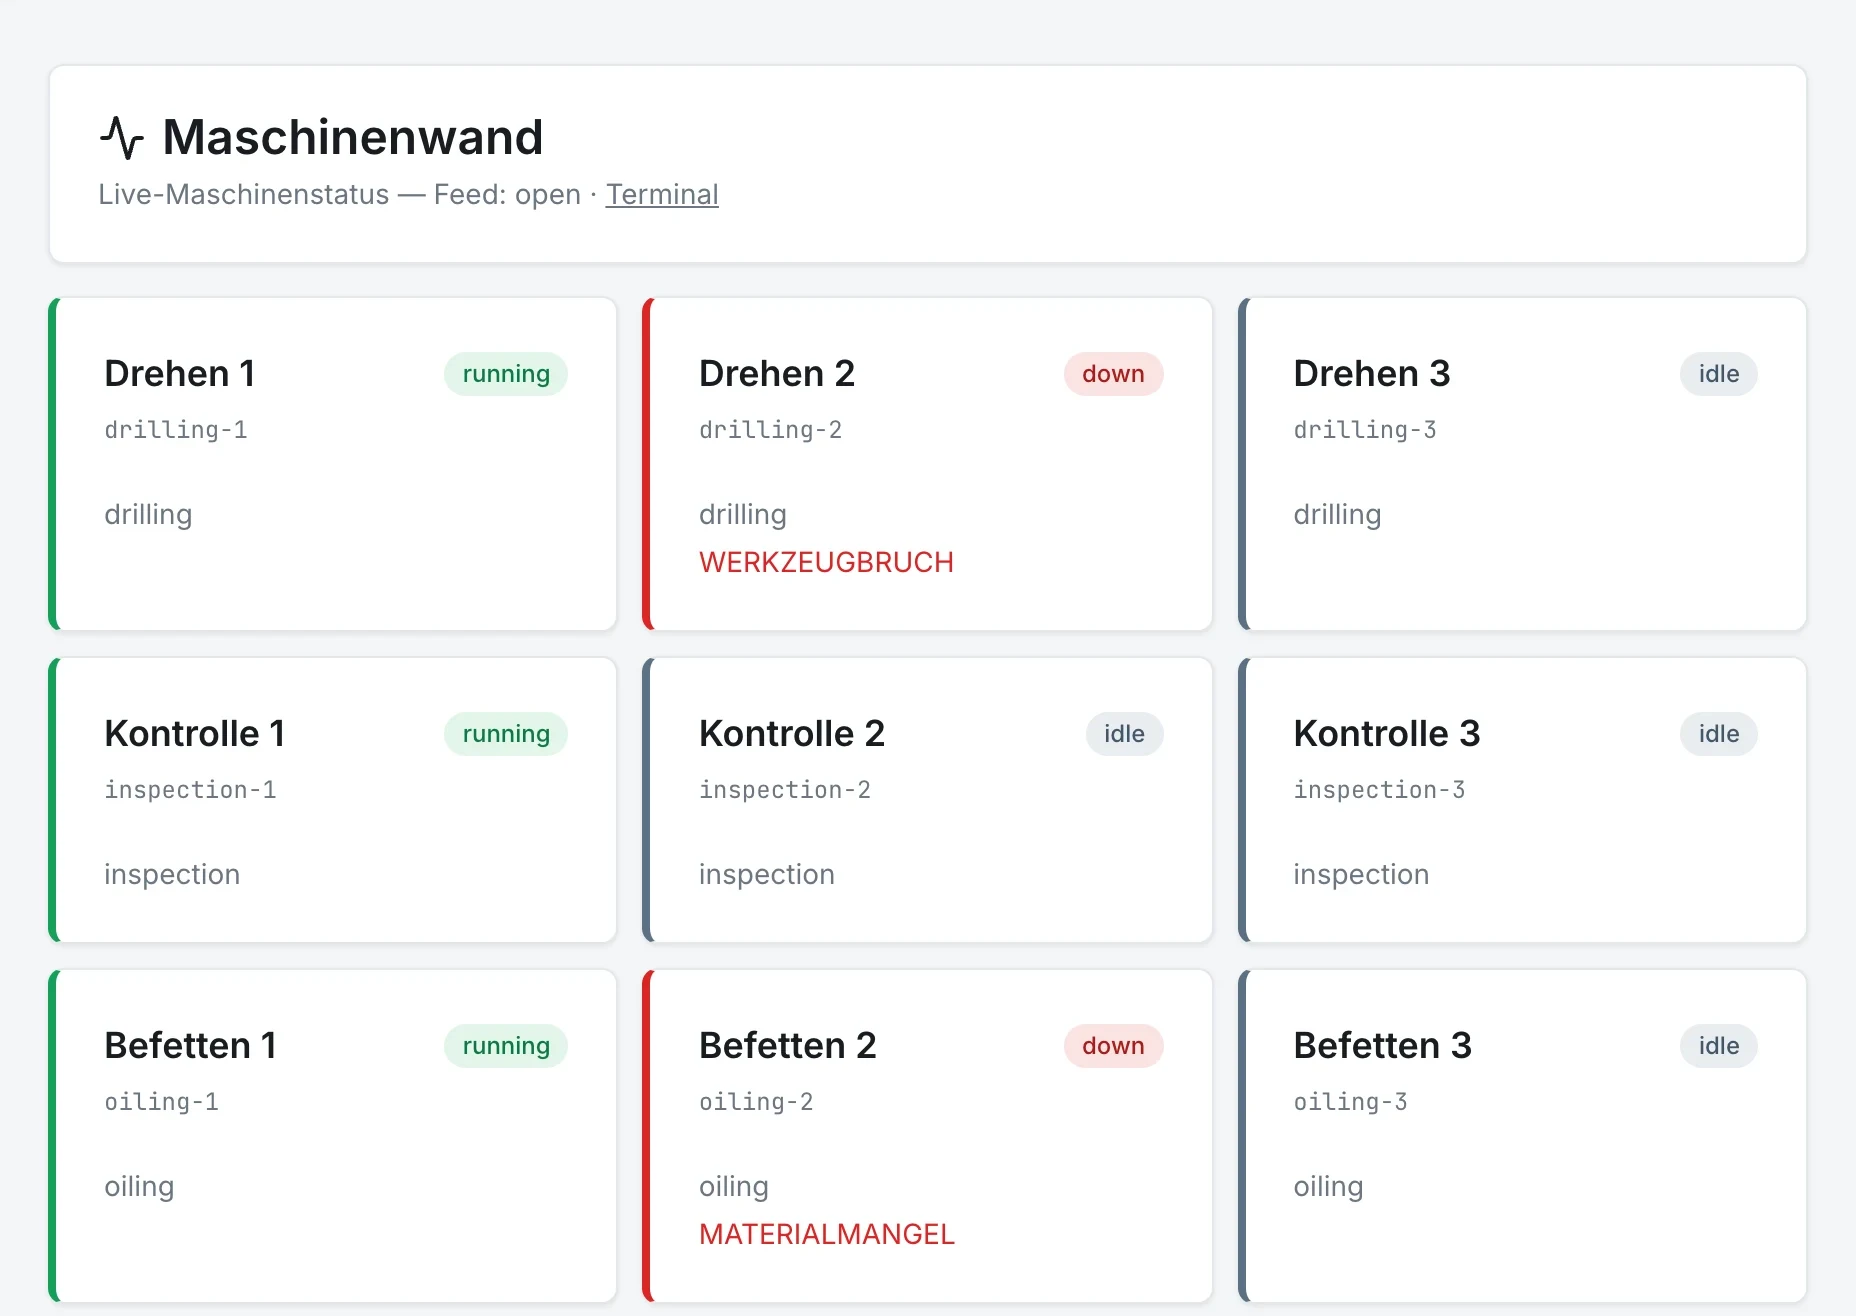
Task: Click the oiling type label in Befetten 2
Action: pyautogui.click(x=734, y=1187)
